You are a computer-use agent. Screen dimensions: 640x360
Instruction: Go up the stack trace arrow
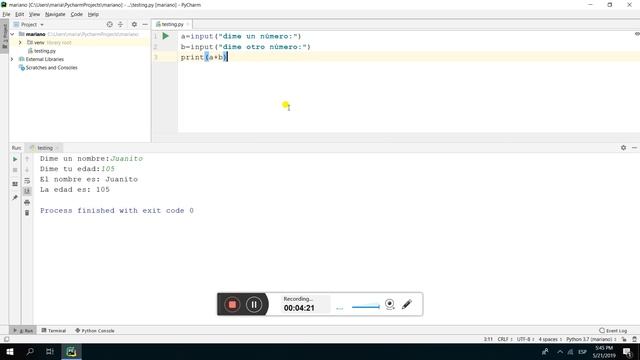(x=27, y=159)
